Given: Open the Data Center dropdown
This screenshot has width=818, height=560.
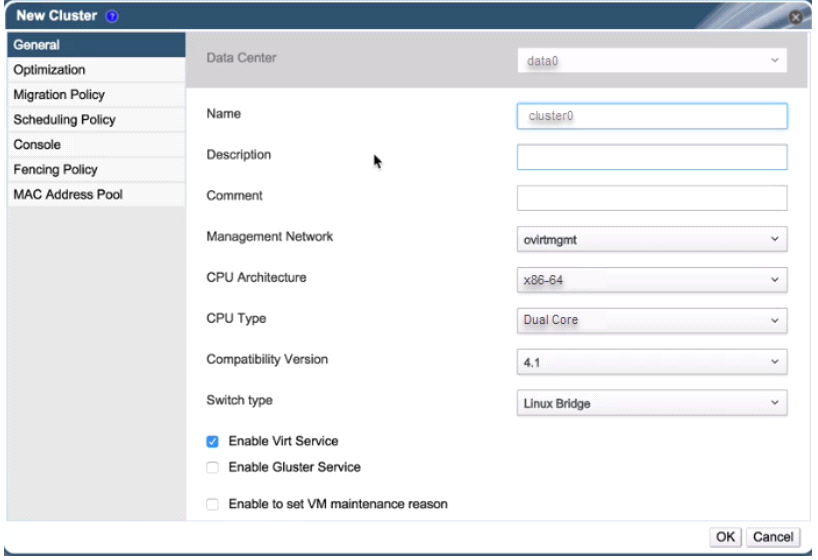Looking at the screenshot, I should tap(652, 61).
